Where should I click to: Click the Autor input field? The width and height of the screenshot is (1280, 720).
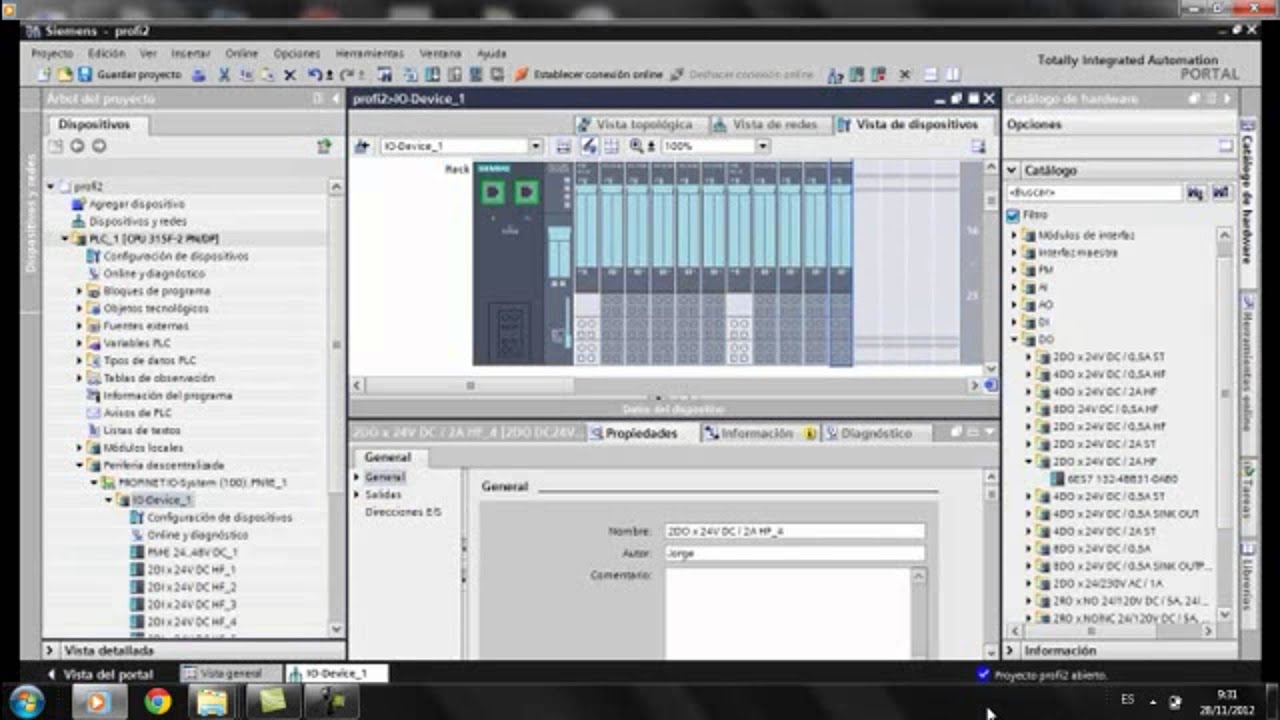(x=795, y=553)
